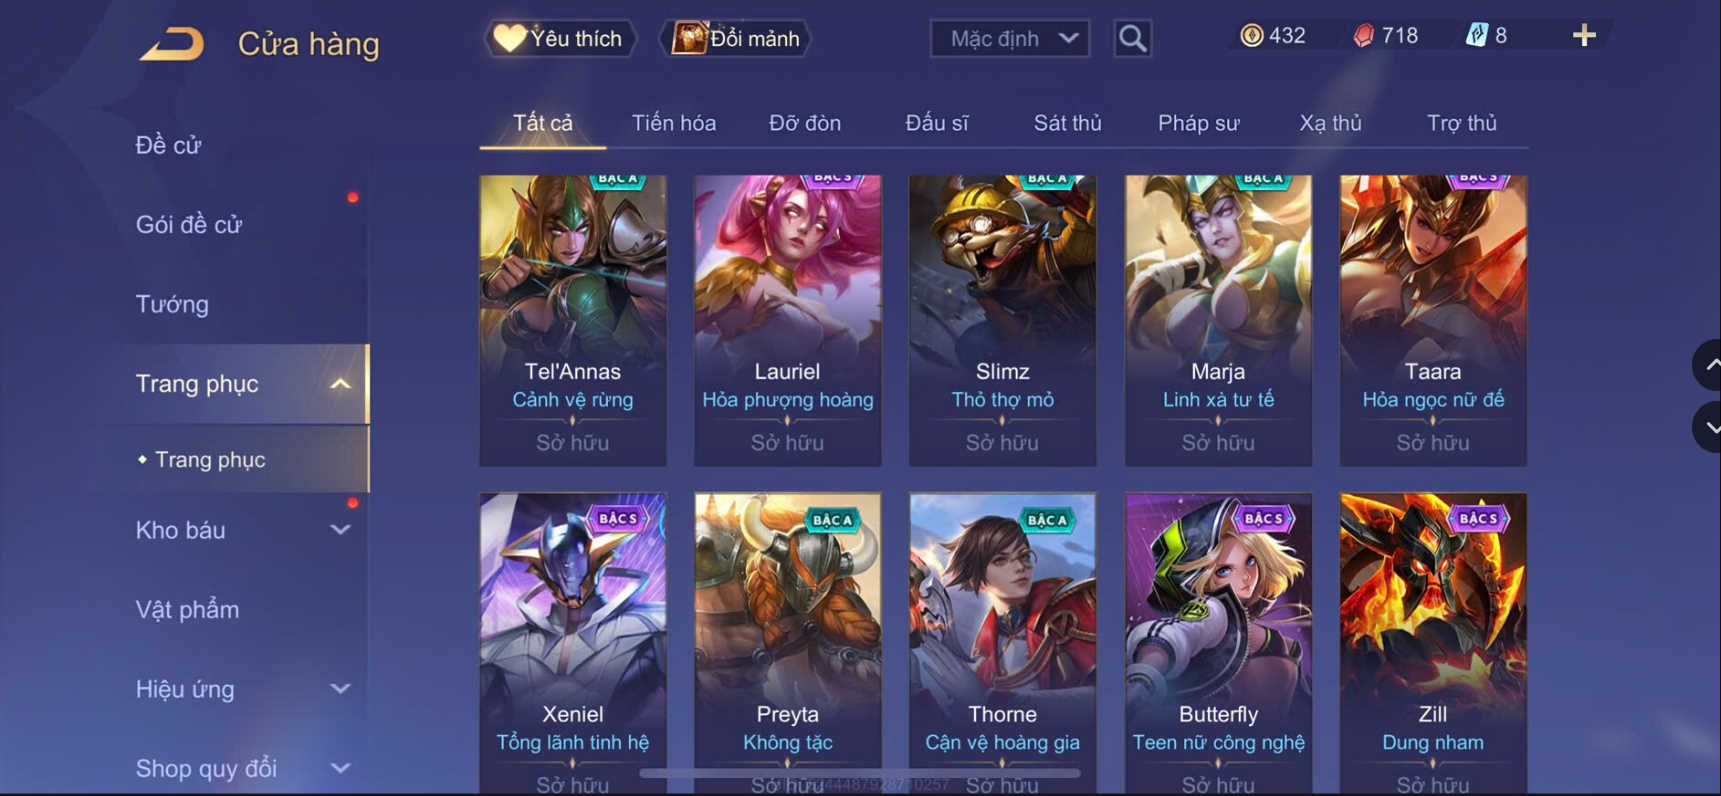Collapse the Trang phục sidebar section
Viewport: 1721px width, 796px height.
(340, 384)
